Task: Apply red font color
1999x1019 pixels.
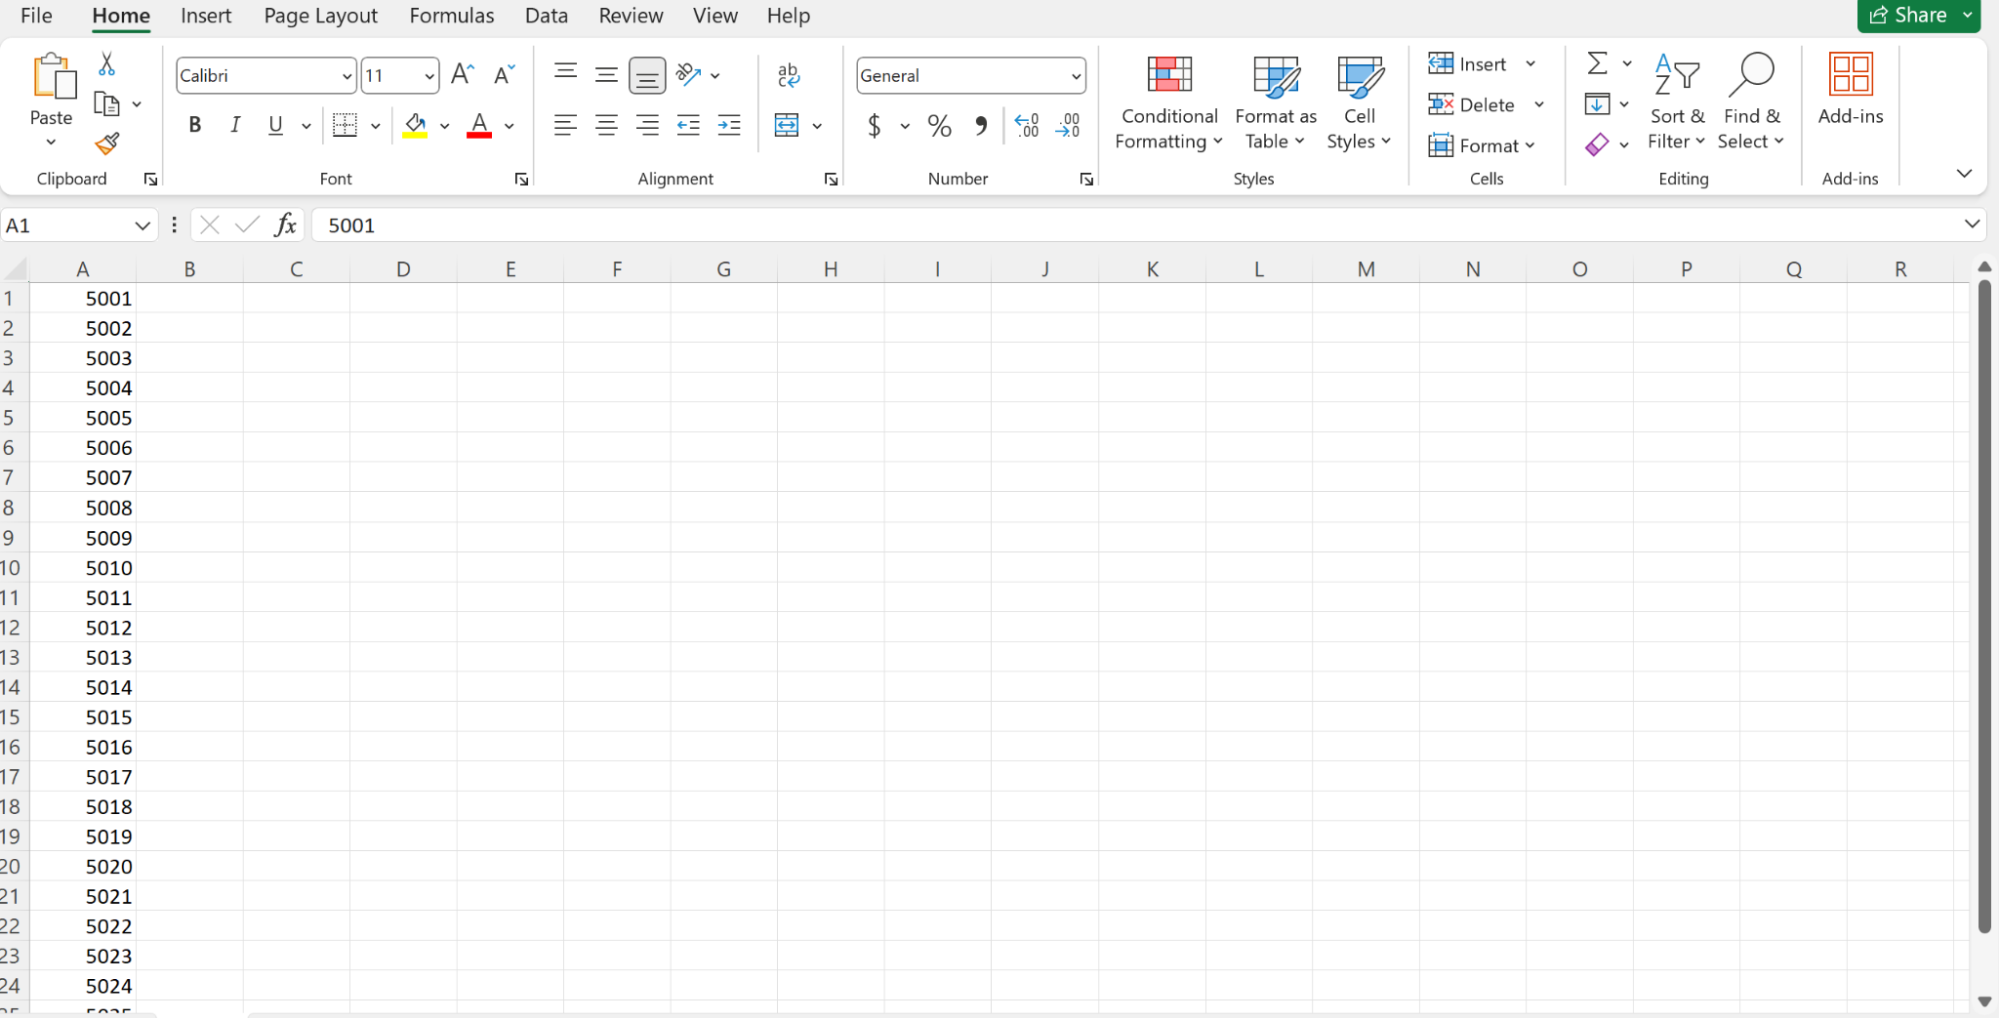Action: coord(479,125)
